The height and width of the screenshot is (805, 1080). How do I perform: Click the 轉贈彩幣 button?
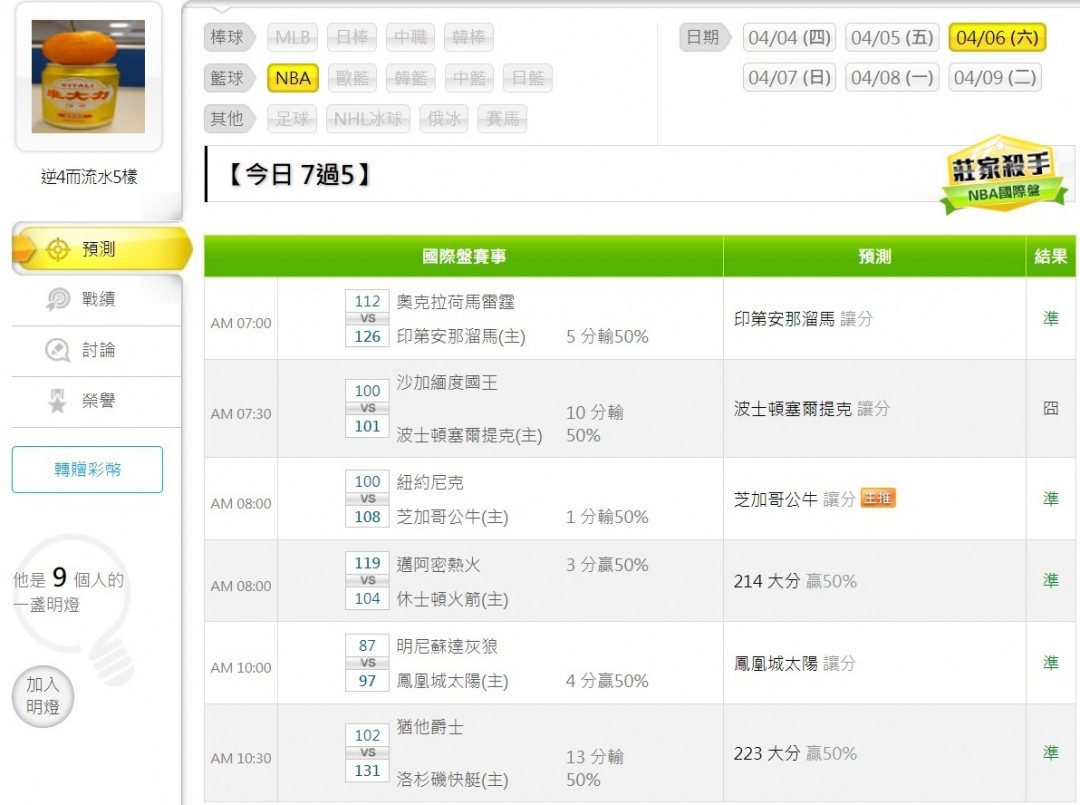[87, 470]
